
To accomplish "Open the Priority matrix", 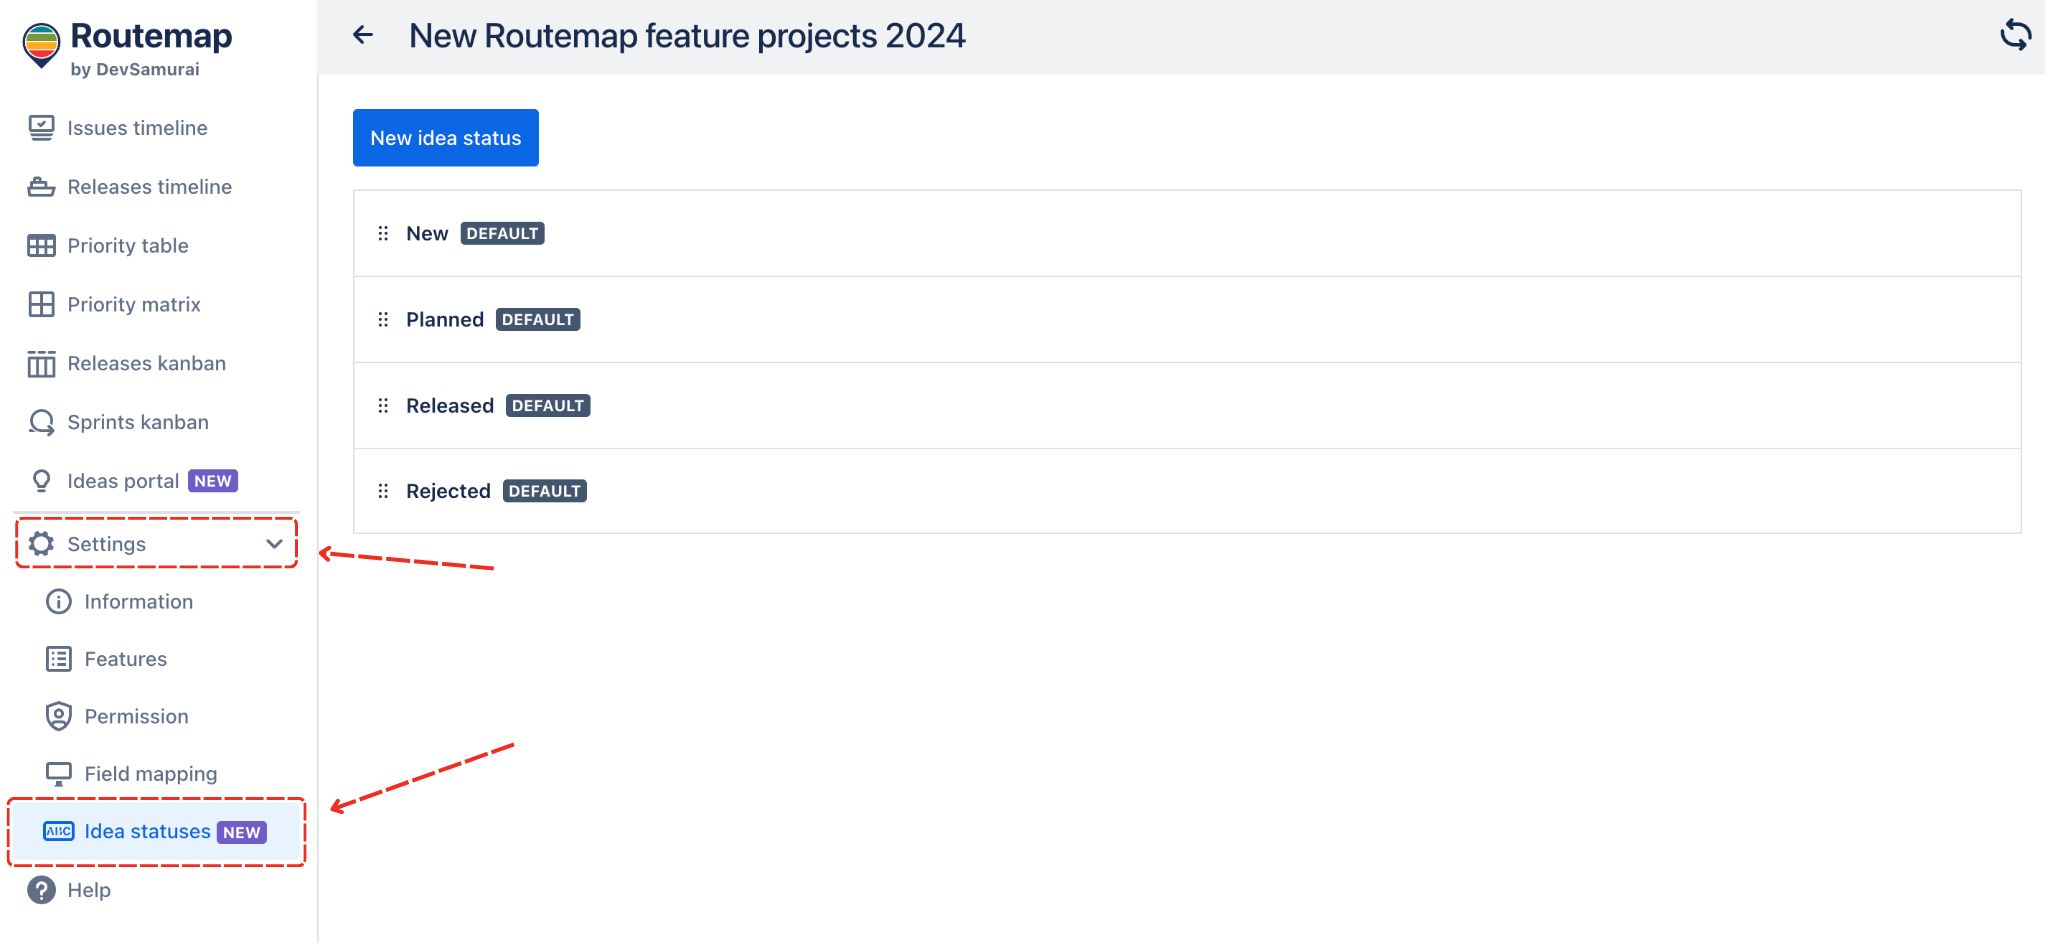I will click(134, 304).
